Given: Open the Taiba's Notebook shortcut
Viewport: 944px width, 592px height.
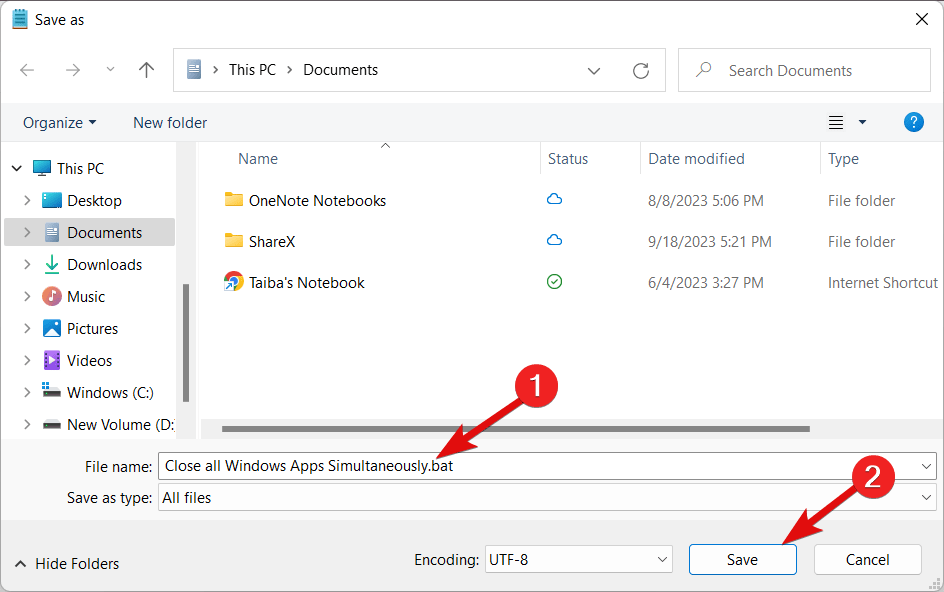Looking at the screenshot, I should click(x=306, y=283).
